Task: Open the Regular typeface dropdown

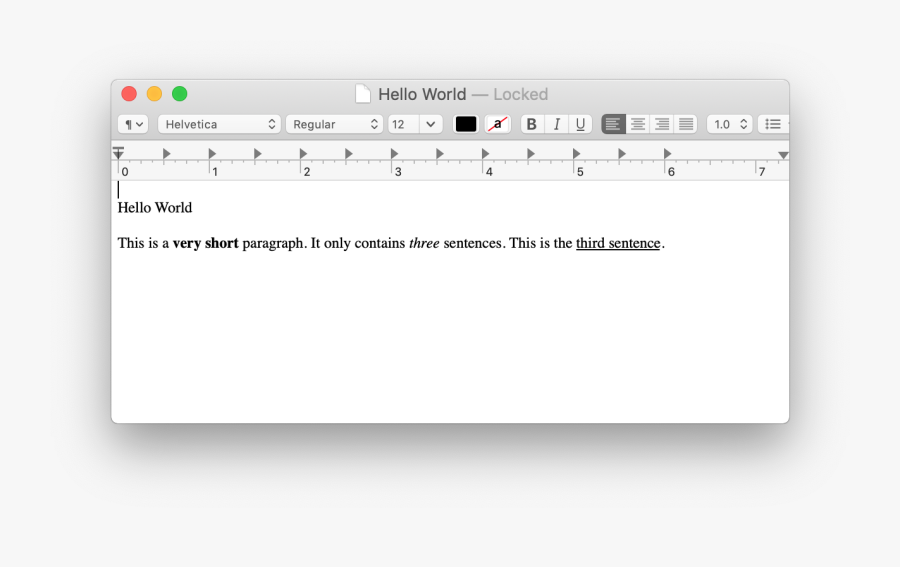Action: [334, 124]
